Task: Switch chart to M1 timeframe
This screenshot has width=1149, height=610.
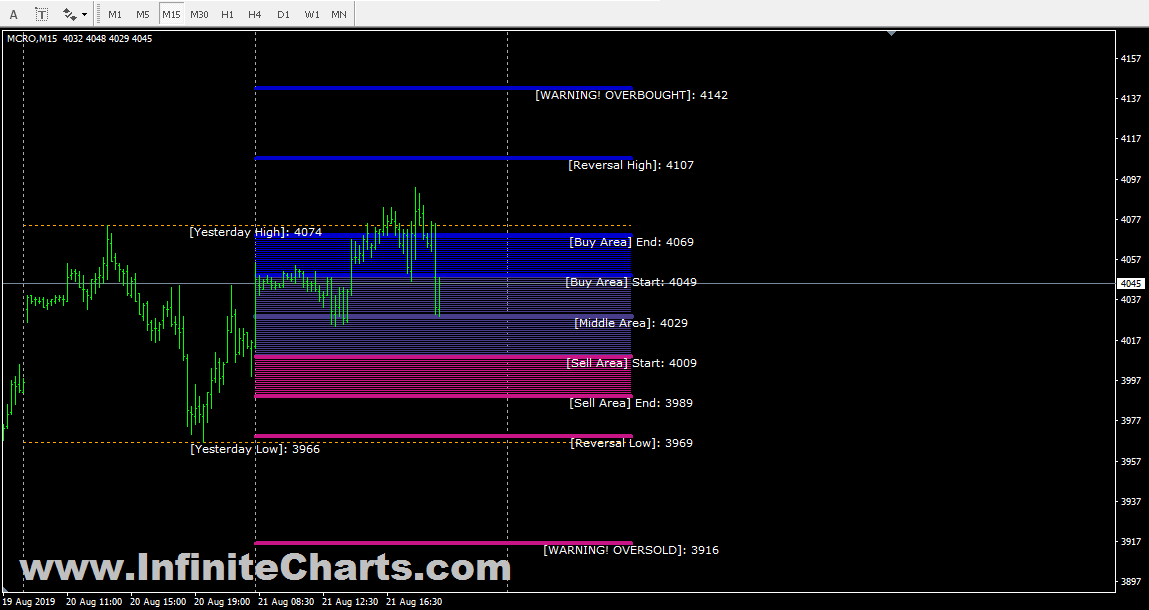Action: pos(114,14)
